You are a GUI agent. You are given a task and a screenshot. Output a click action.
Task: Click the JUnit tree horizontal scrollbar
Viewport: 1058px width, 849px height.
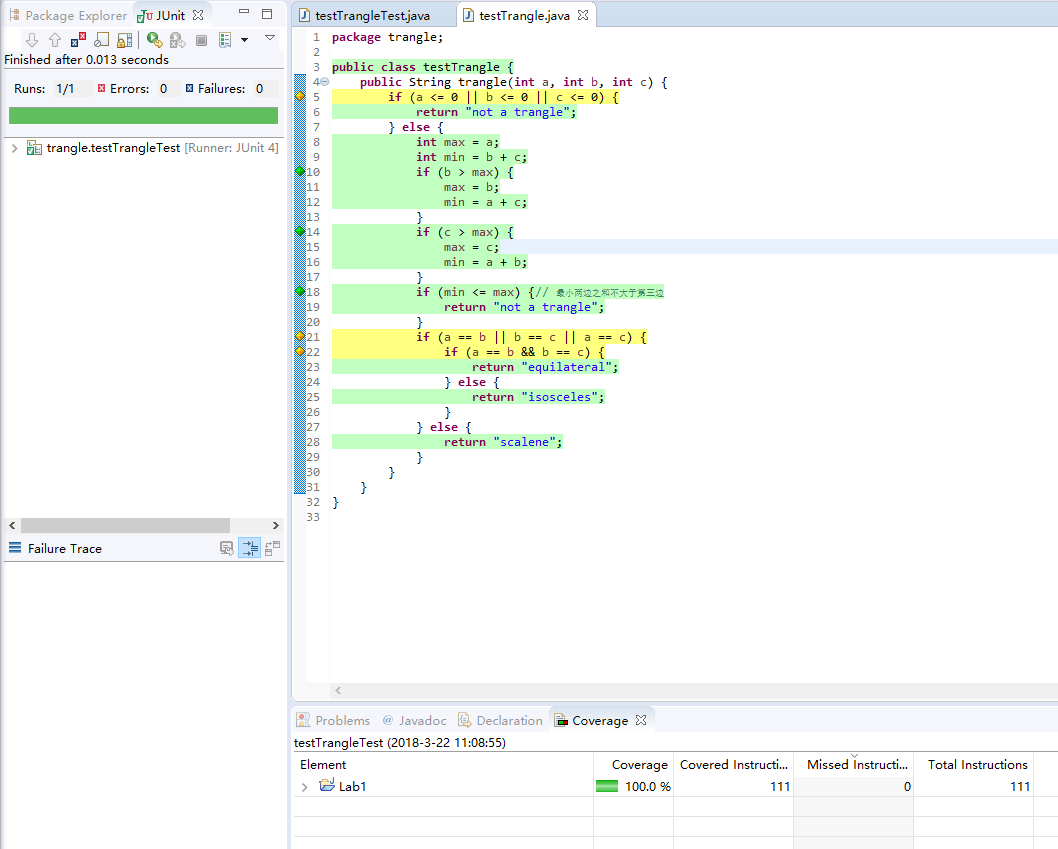tap(125, 525)
